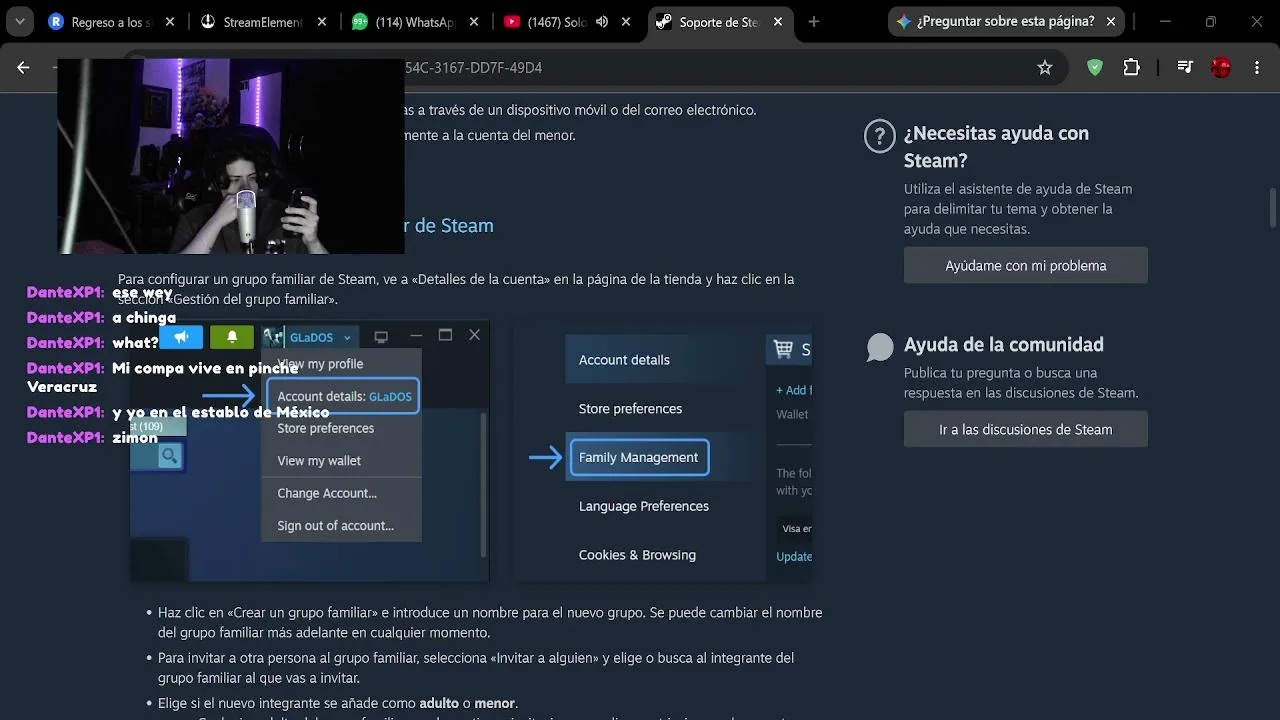Click the community speech bubble icon
1280x720 pixels.
(x=880, y=346)
